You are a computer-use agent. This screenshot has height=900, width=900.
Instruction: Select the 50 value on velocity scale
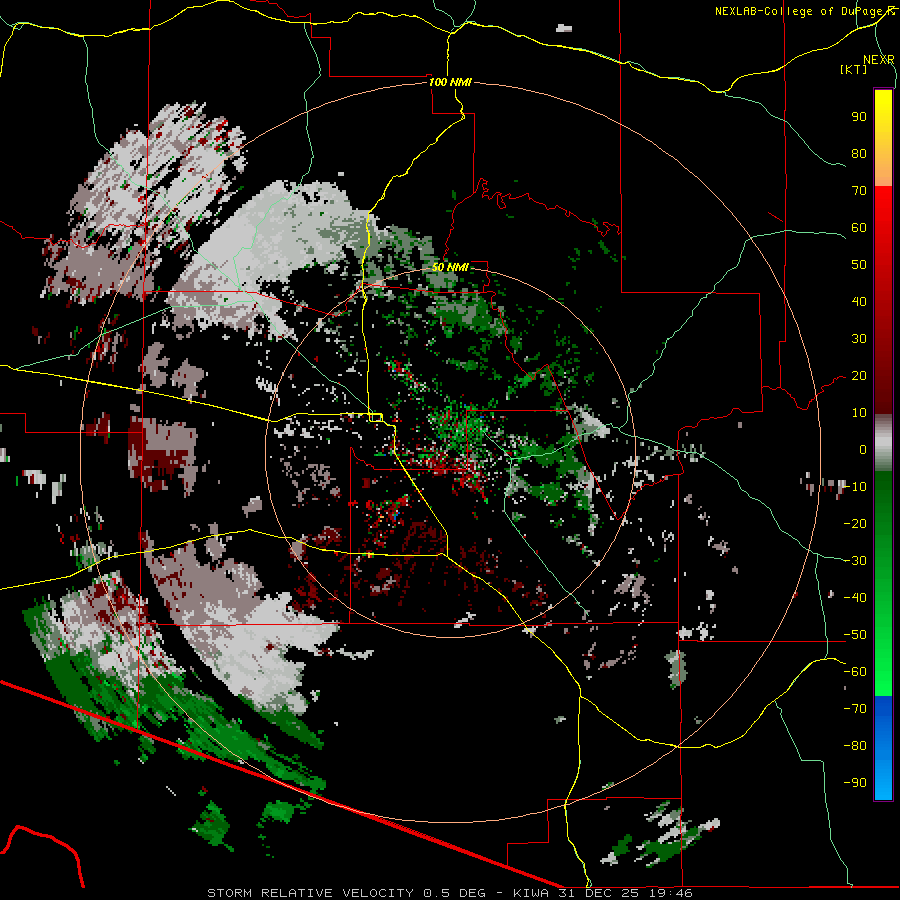point(859,265)
